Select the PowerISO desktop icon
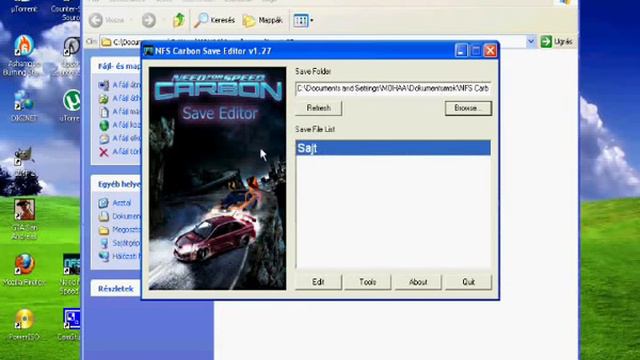This screenshot has width=640, height=360. coord(24,325)
